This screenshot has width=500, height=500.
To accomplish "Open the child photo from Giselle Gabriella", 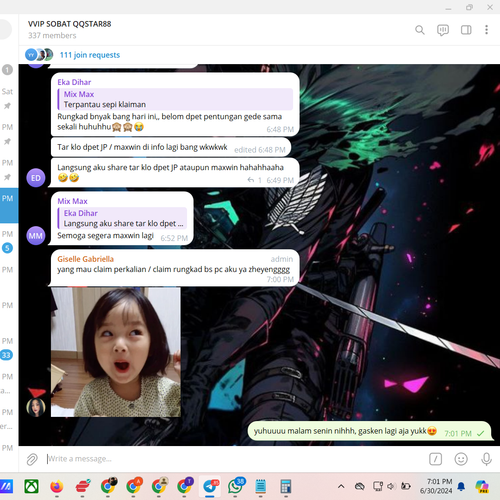I will point(116,352).
